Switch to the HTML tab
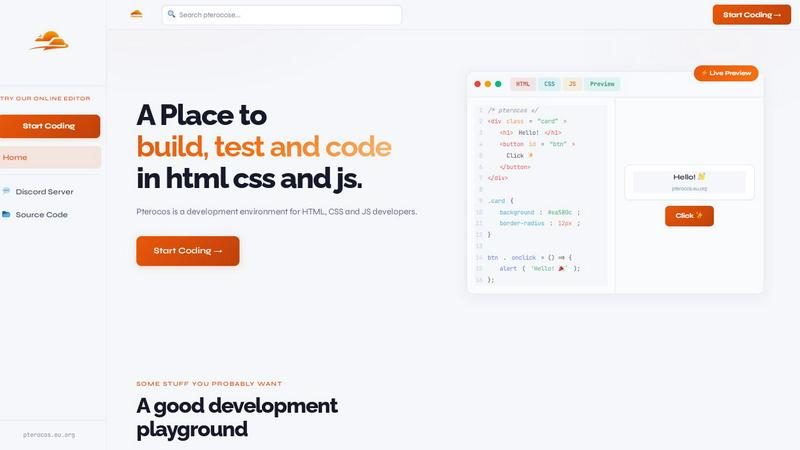 [523, 84]
